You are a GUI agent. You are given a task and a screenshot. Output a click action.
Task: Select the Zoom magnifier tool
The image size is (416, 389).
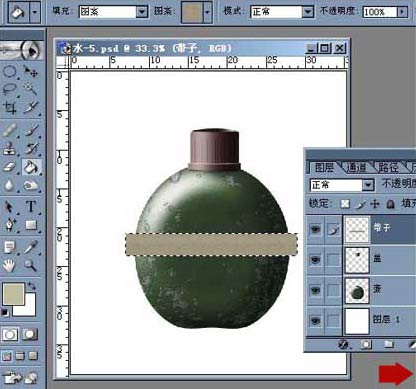click(31, 265)
